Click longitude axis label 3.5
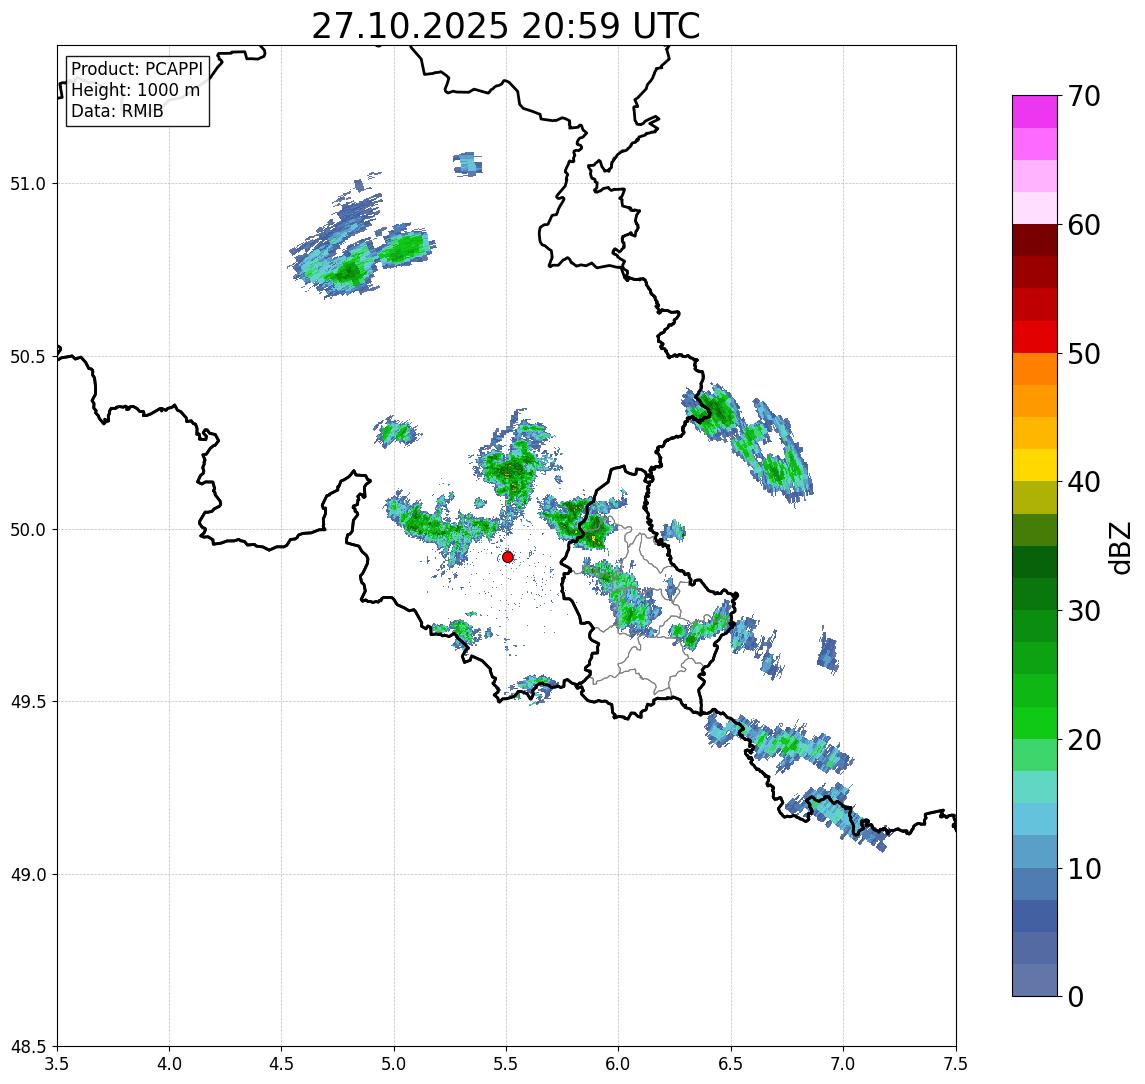 click(57, 1064)
